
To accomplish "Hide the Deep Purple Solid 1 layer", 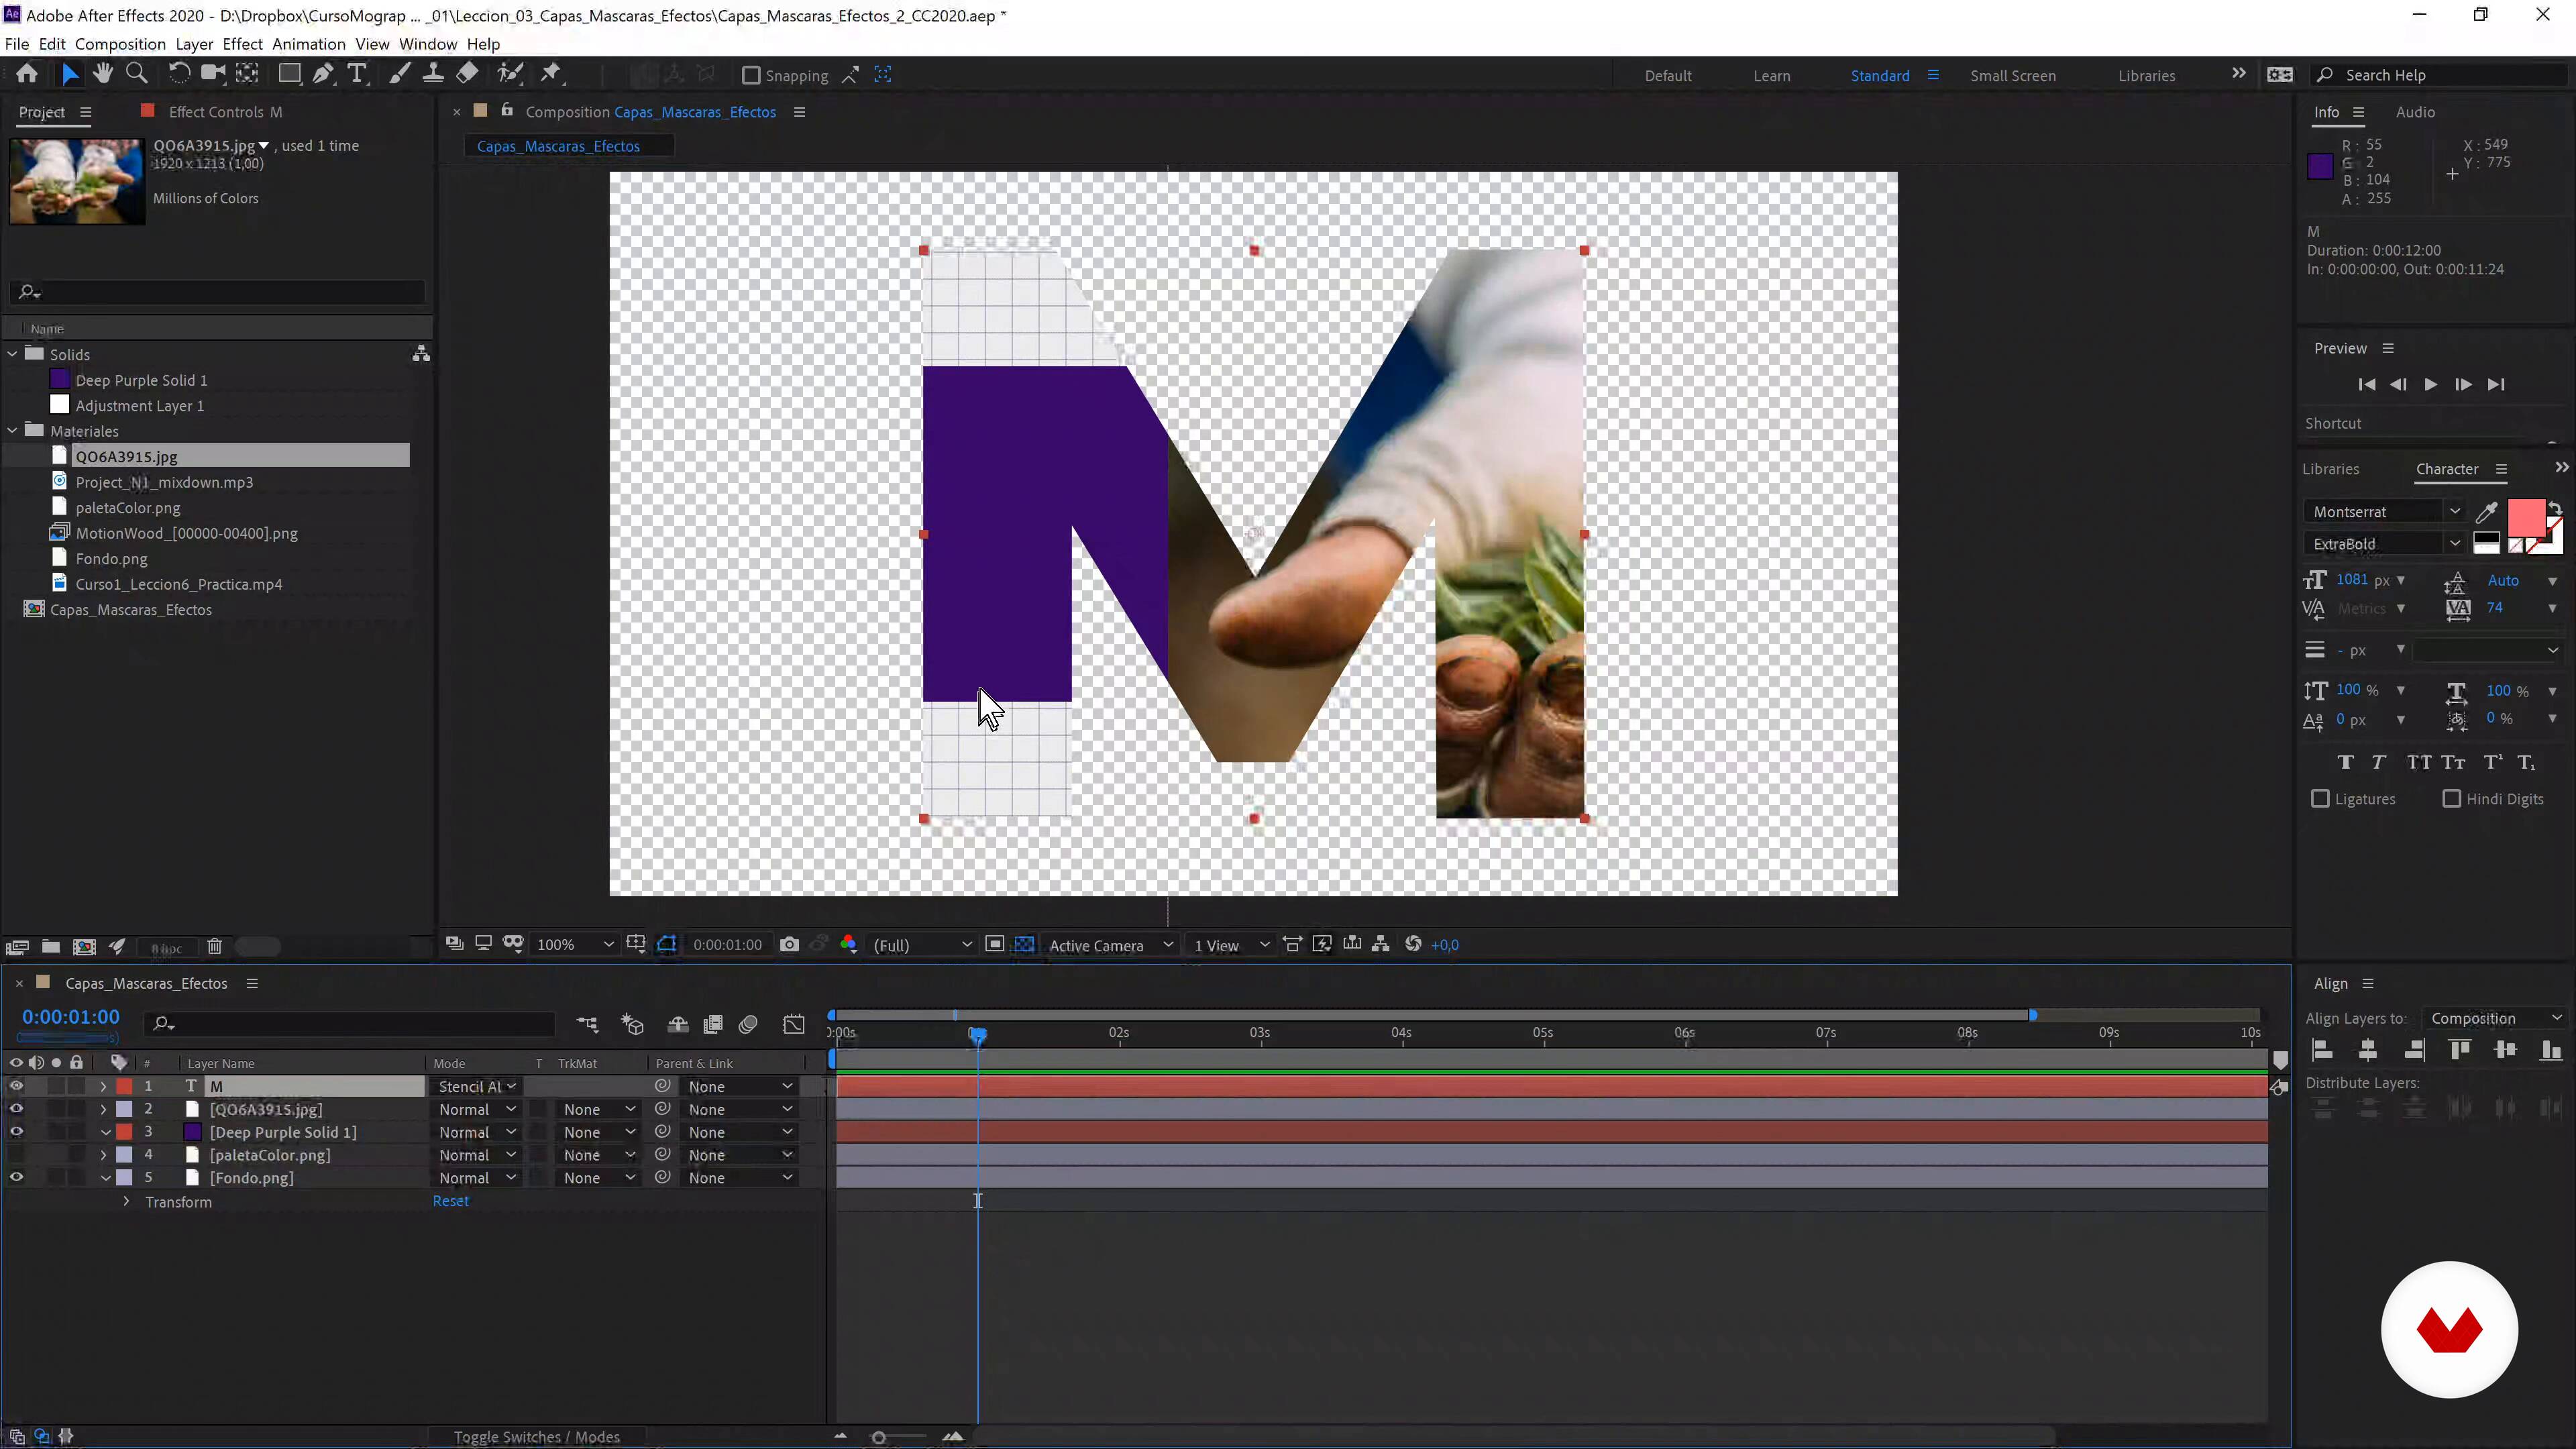I will [16, 1132].
